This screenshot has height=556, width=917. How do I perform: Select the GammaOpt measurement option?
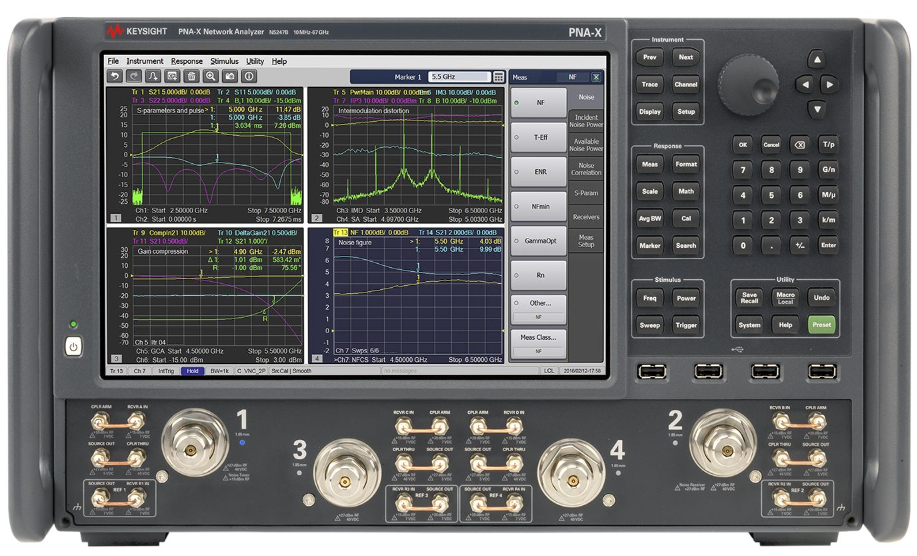(538, 241)
